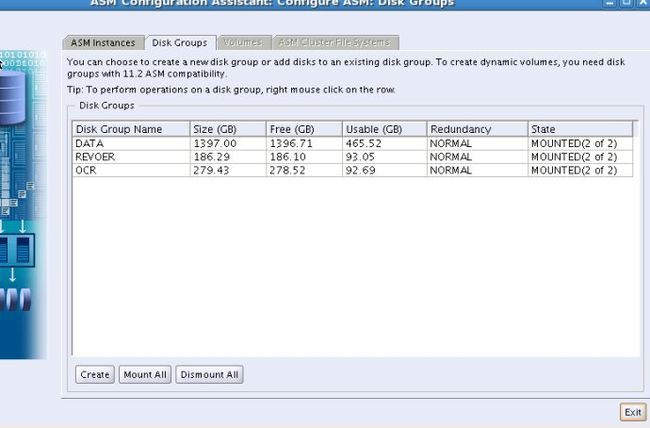Maximize the ASM Configuration Assistant window

click(627, 2)
